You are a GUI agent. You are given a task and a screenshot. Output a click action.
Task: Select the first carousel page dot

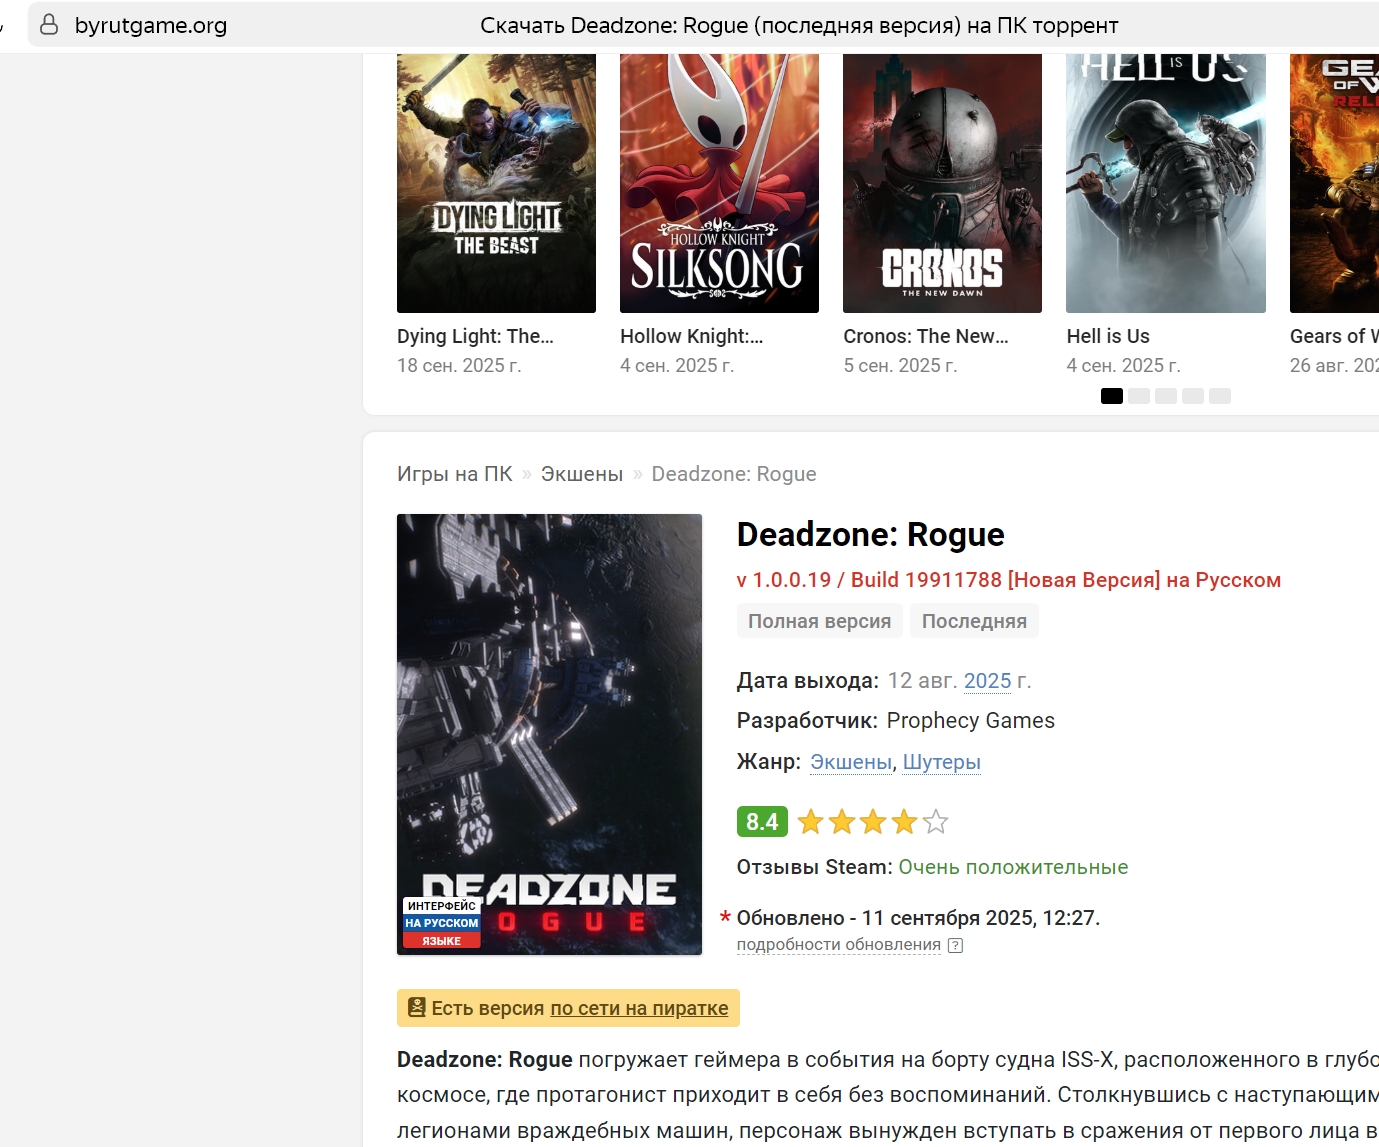coord(1112,396)
